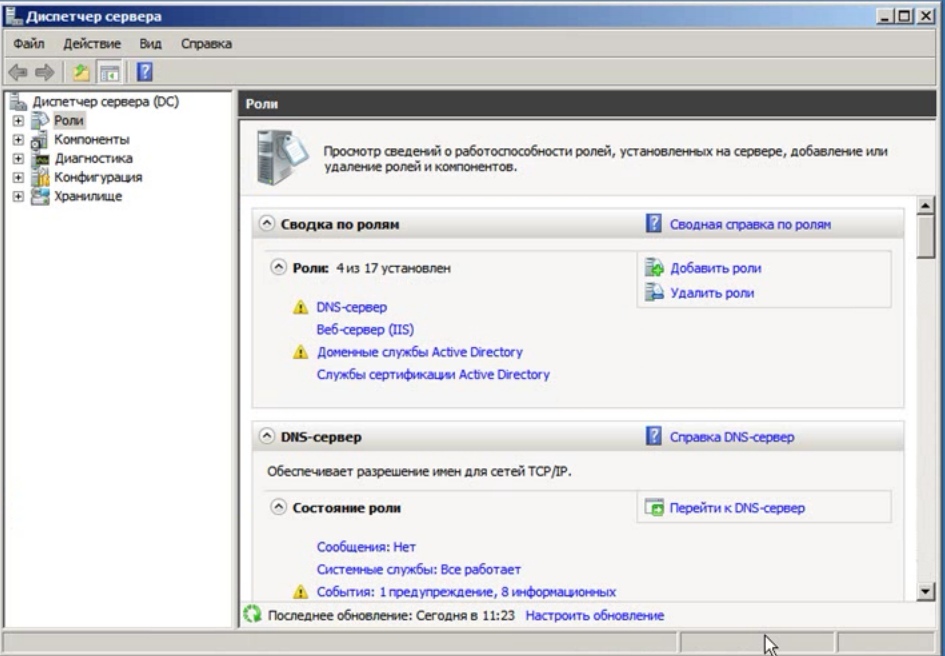Collapse the Состояние роли subsection

278,507
